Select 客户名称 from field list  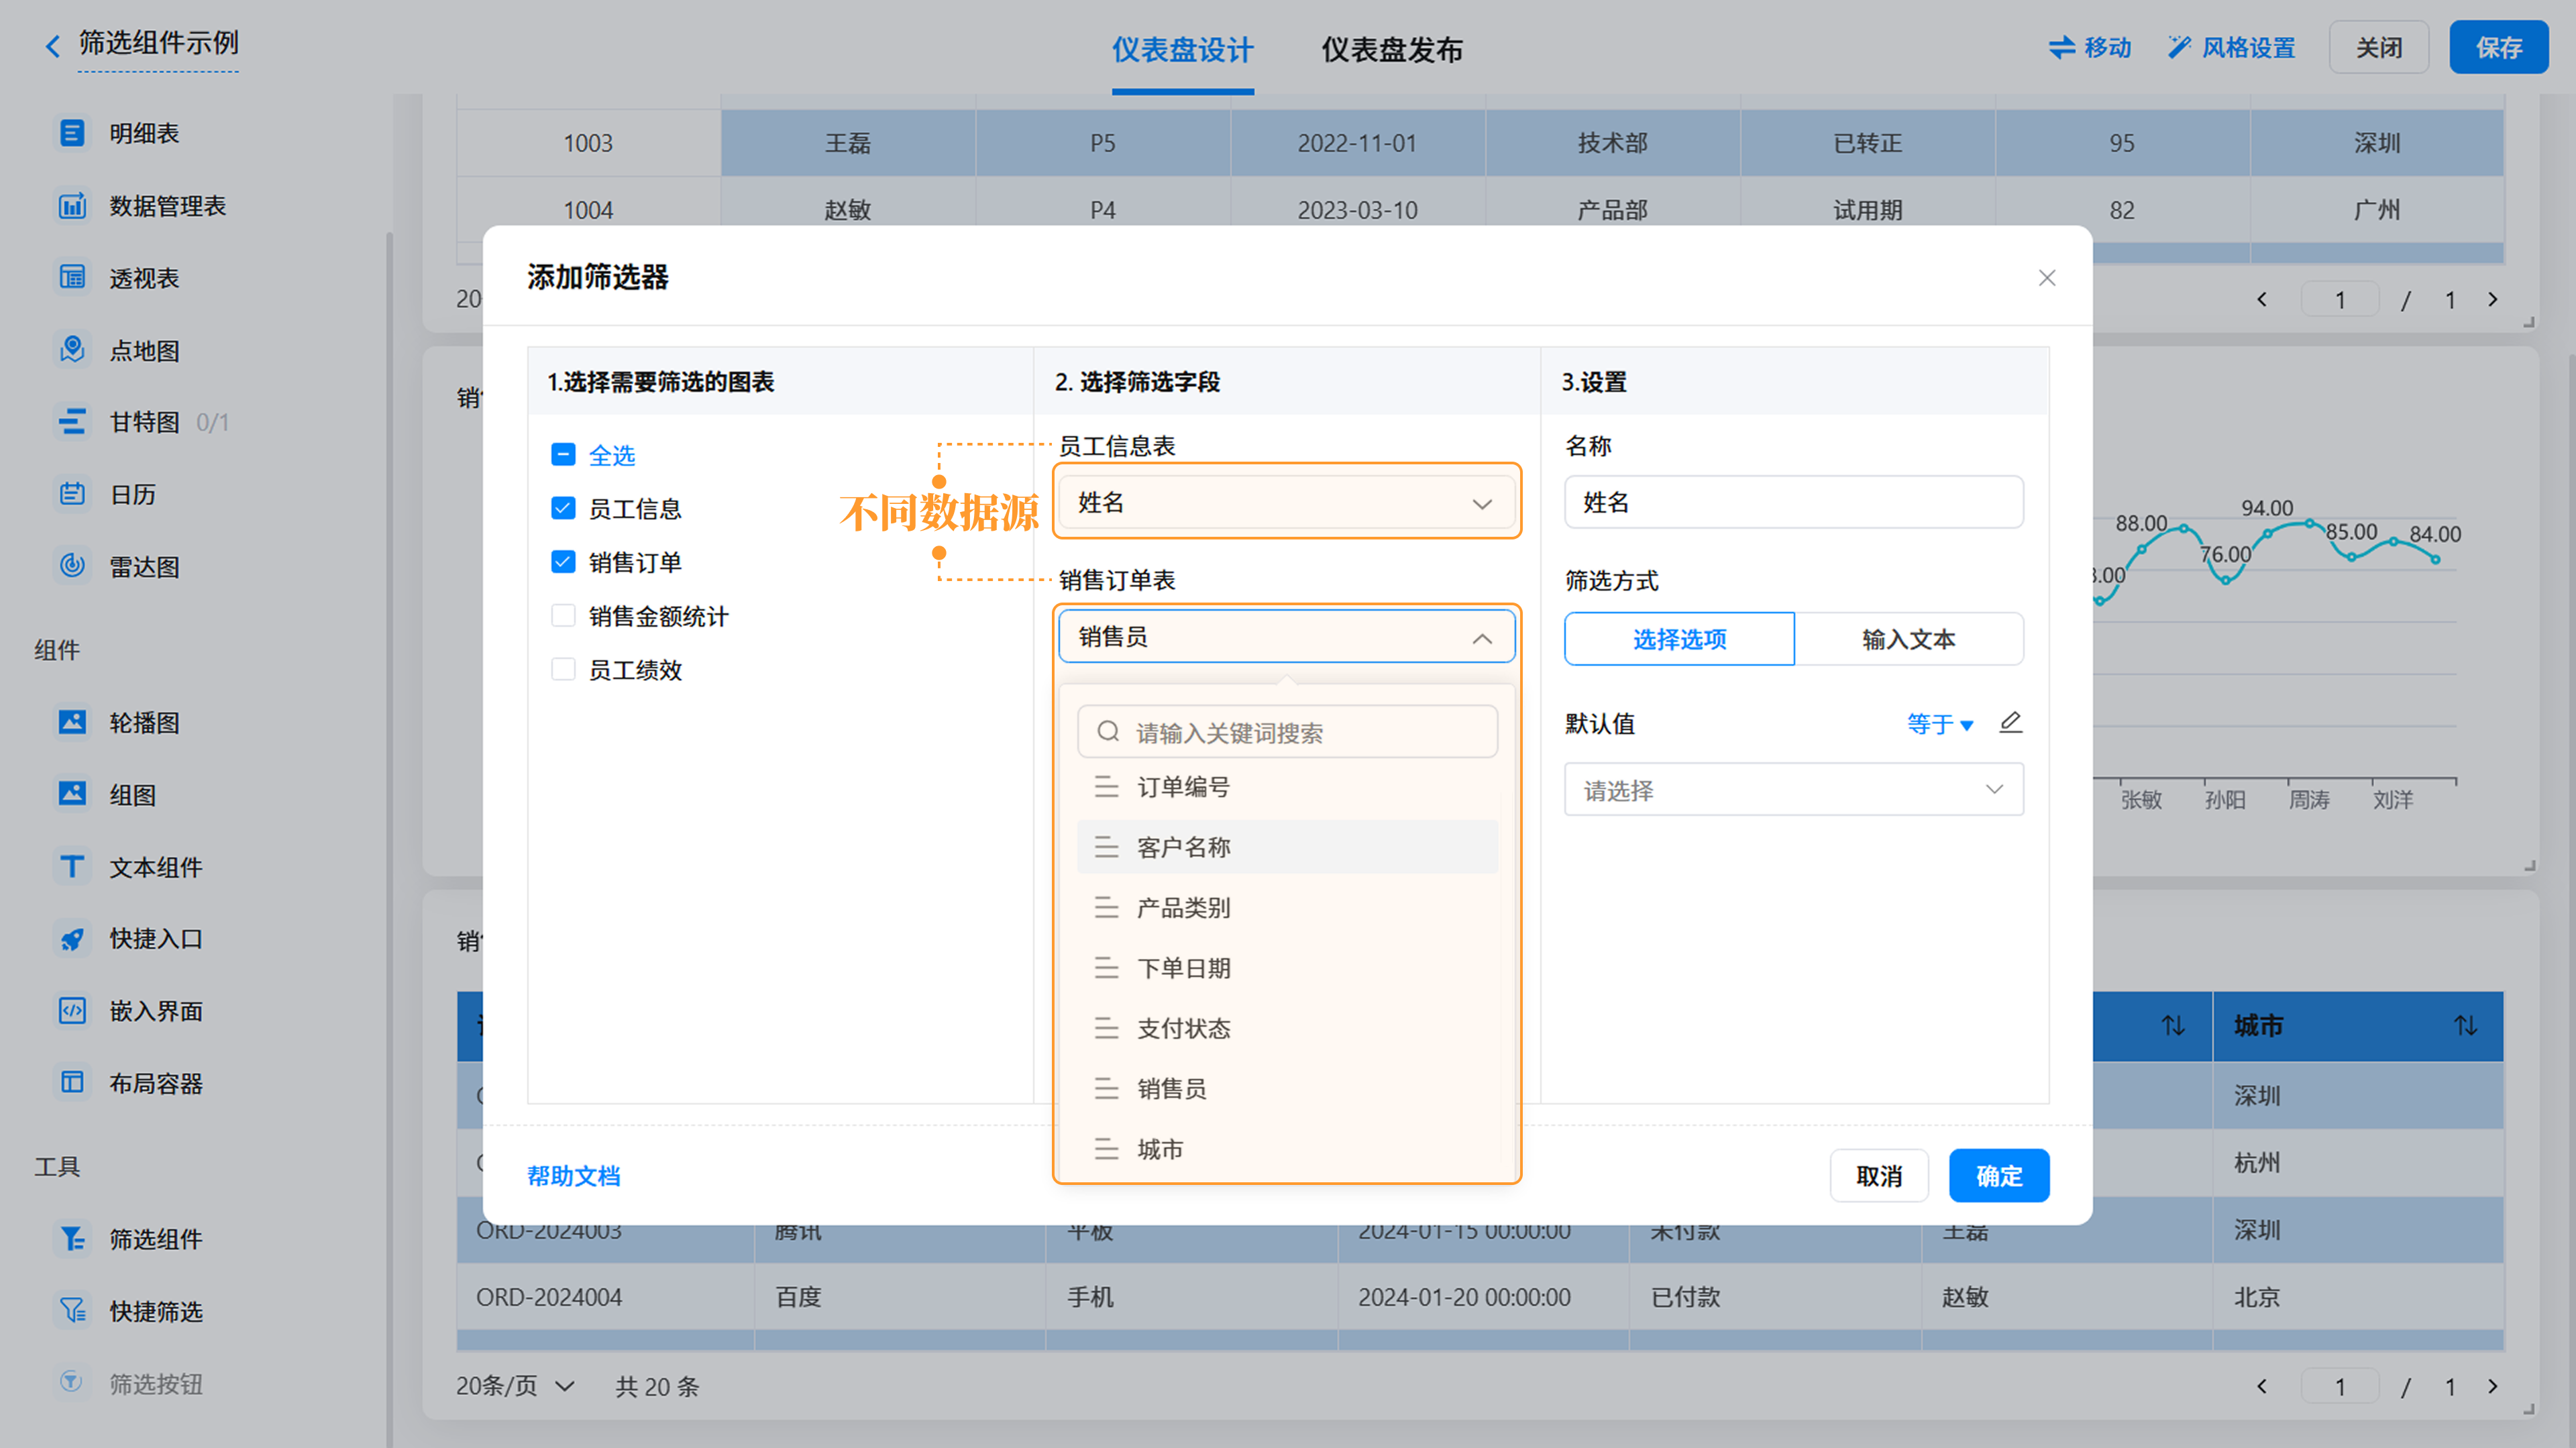pyautogui.click(x=1286, y=847)
